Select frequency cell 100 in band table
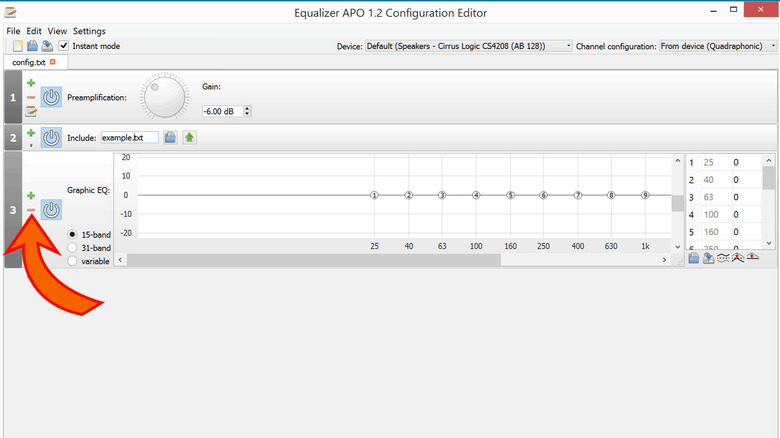This screenshot has width=780, height=438. tap(715, 215)
